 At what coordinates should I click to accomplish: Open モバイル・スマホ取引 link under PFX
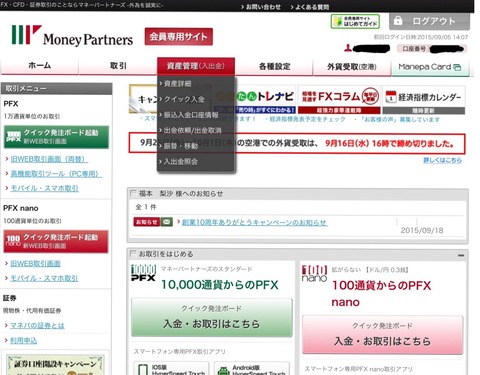tap(44, 188)
